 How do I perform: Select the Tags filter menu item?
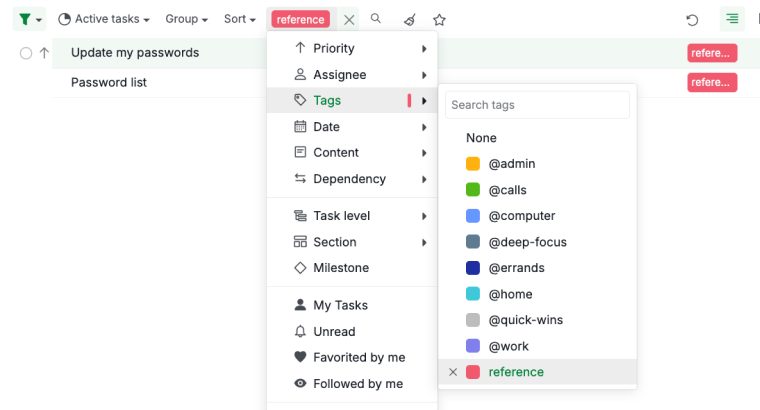click(x=352, y=100)
